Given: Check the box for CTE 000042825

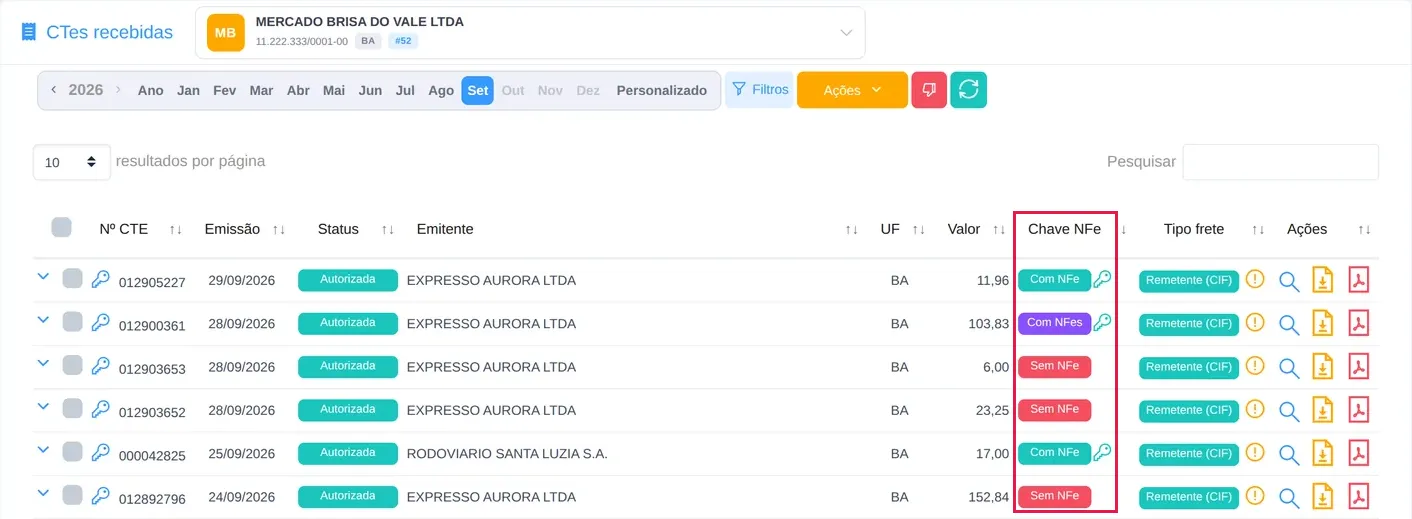Looking at the screenshot, I should click(72, 451).
